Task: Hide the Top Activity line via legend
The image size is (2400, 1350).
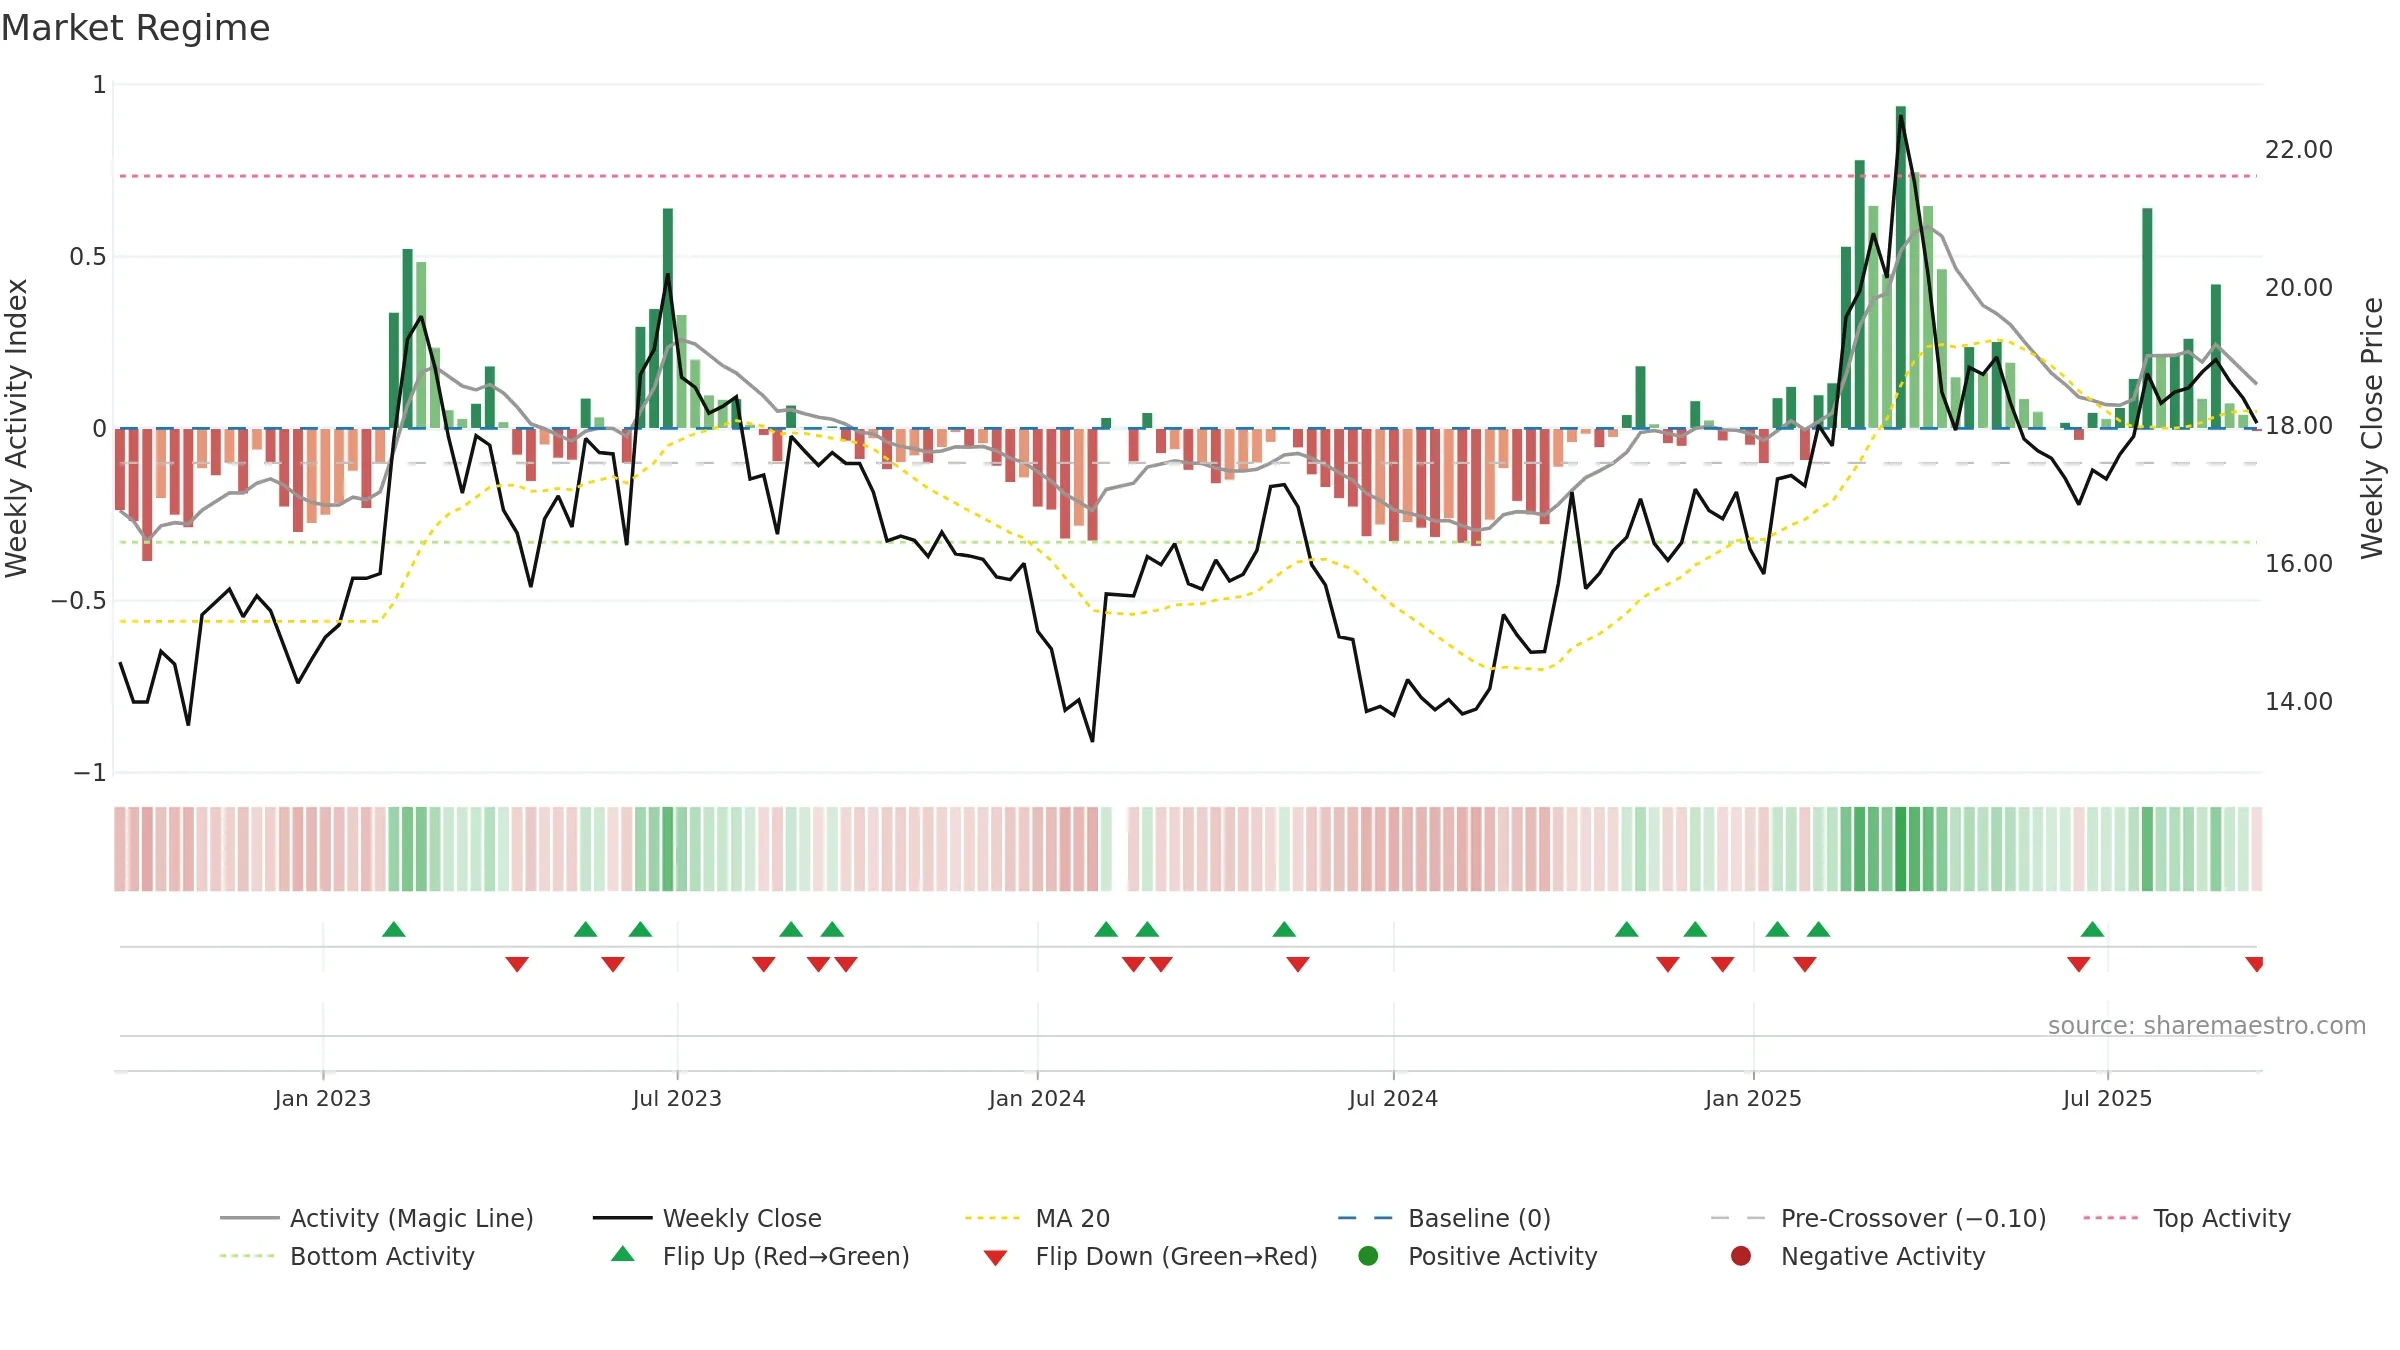Action: click(x=2186, y=1218)
